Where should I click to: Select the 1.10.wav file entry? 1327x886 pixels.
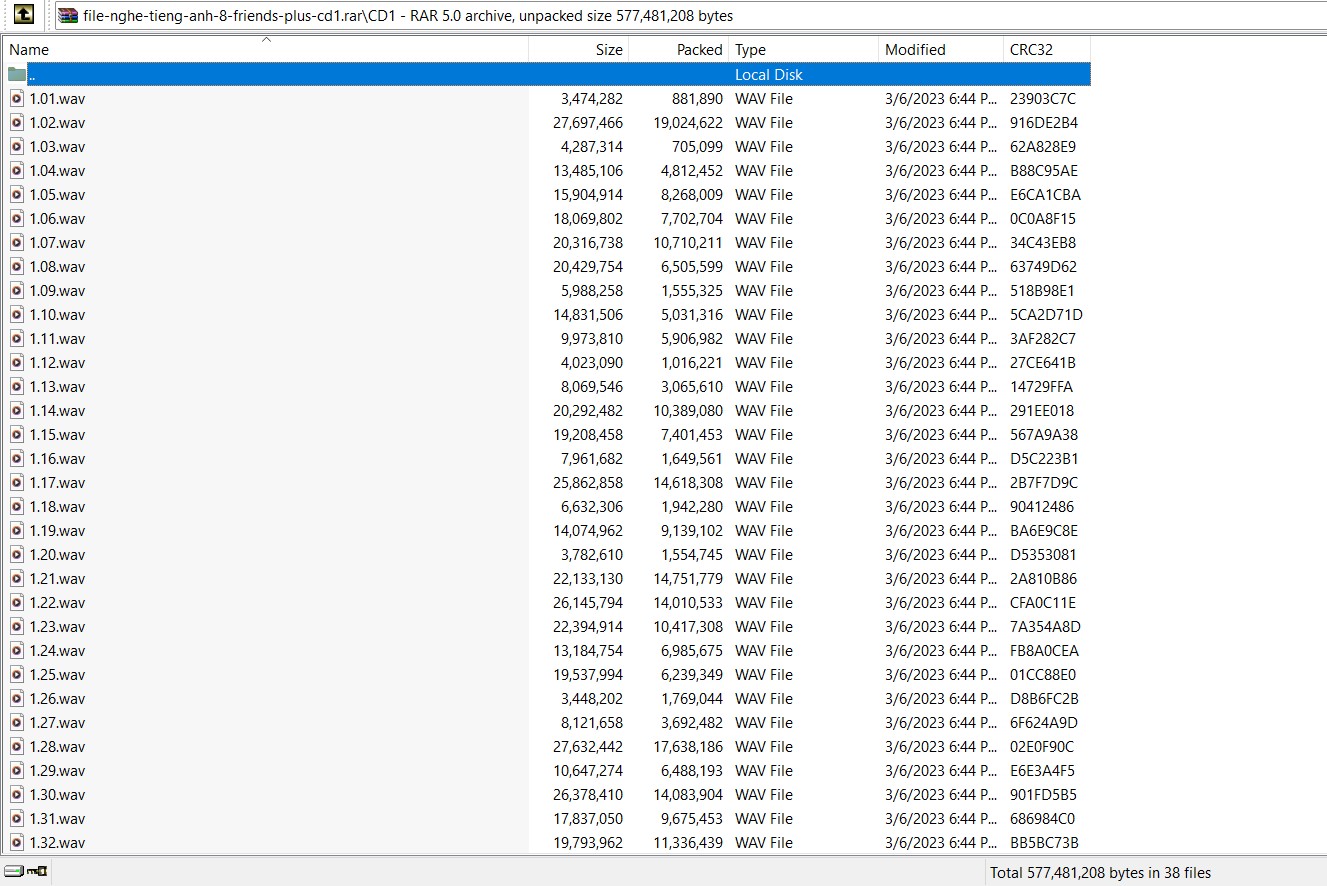pos(57,314)
